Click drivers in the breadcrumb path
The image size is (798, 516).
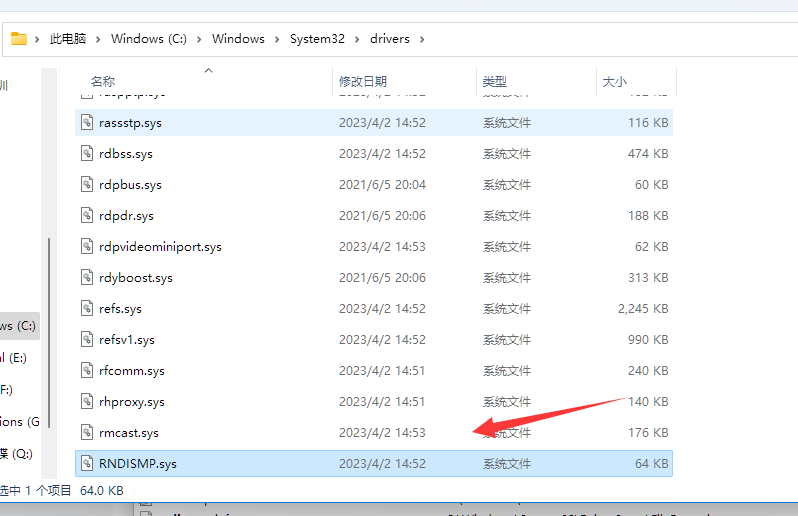(390, 39)
